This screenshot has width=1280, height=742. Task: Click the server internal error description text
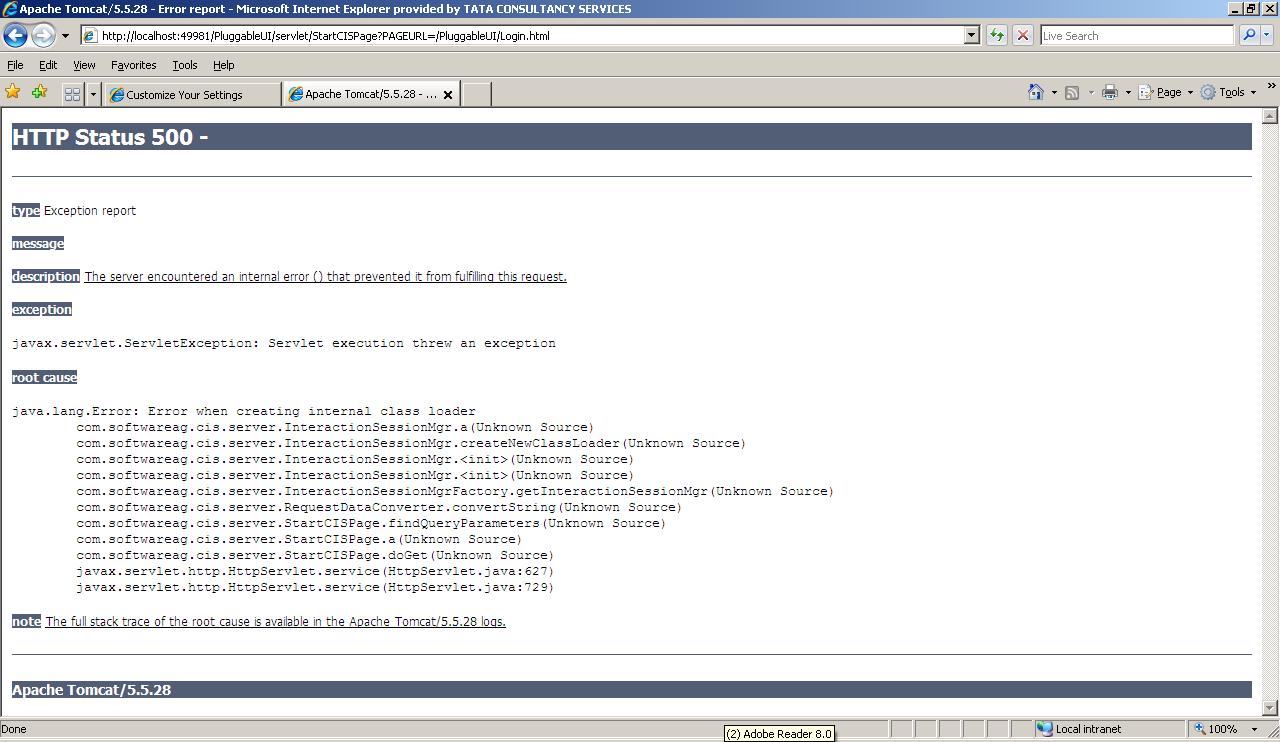point(325,277)
